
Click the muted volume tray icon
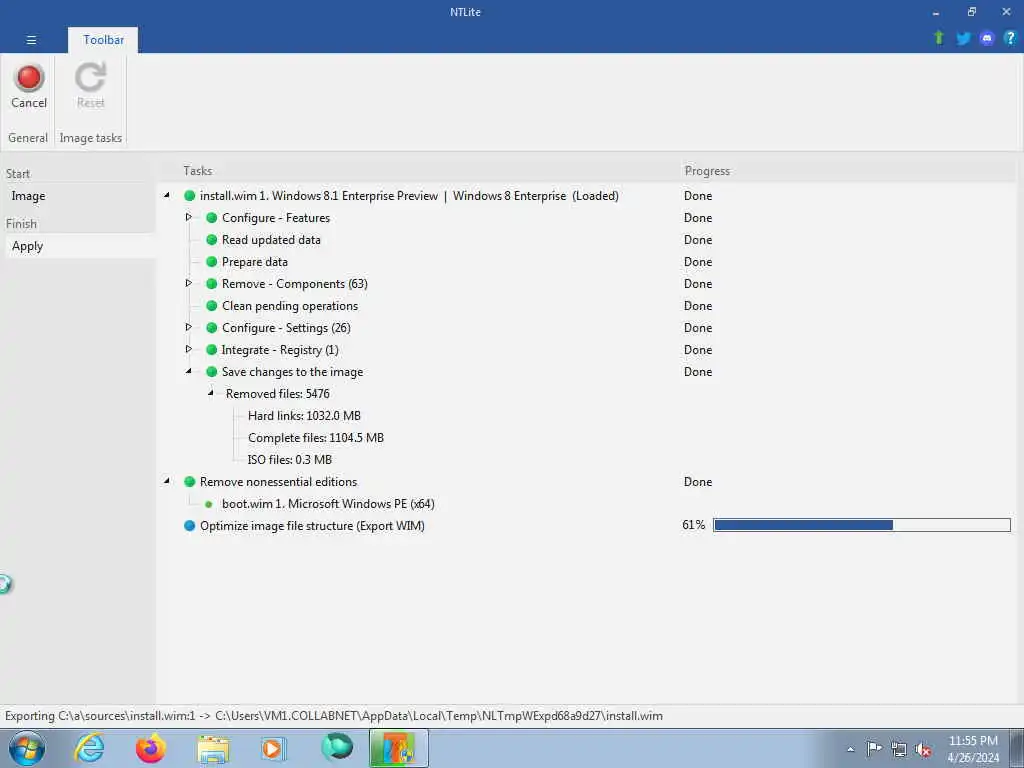point(923,749)
